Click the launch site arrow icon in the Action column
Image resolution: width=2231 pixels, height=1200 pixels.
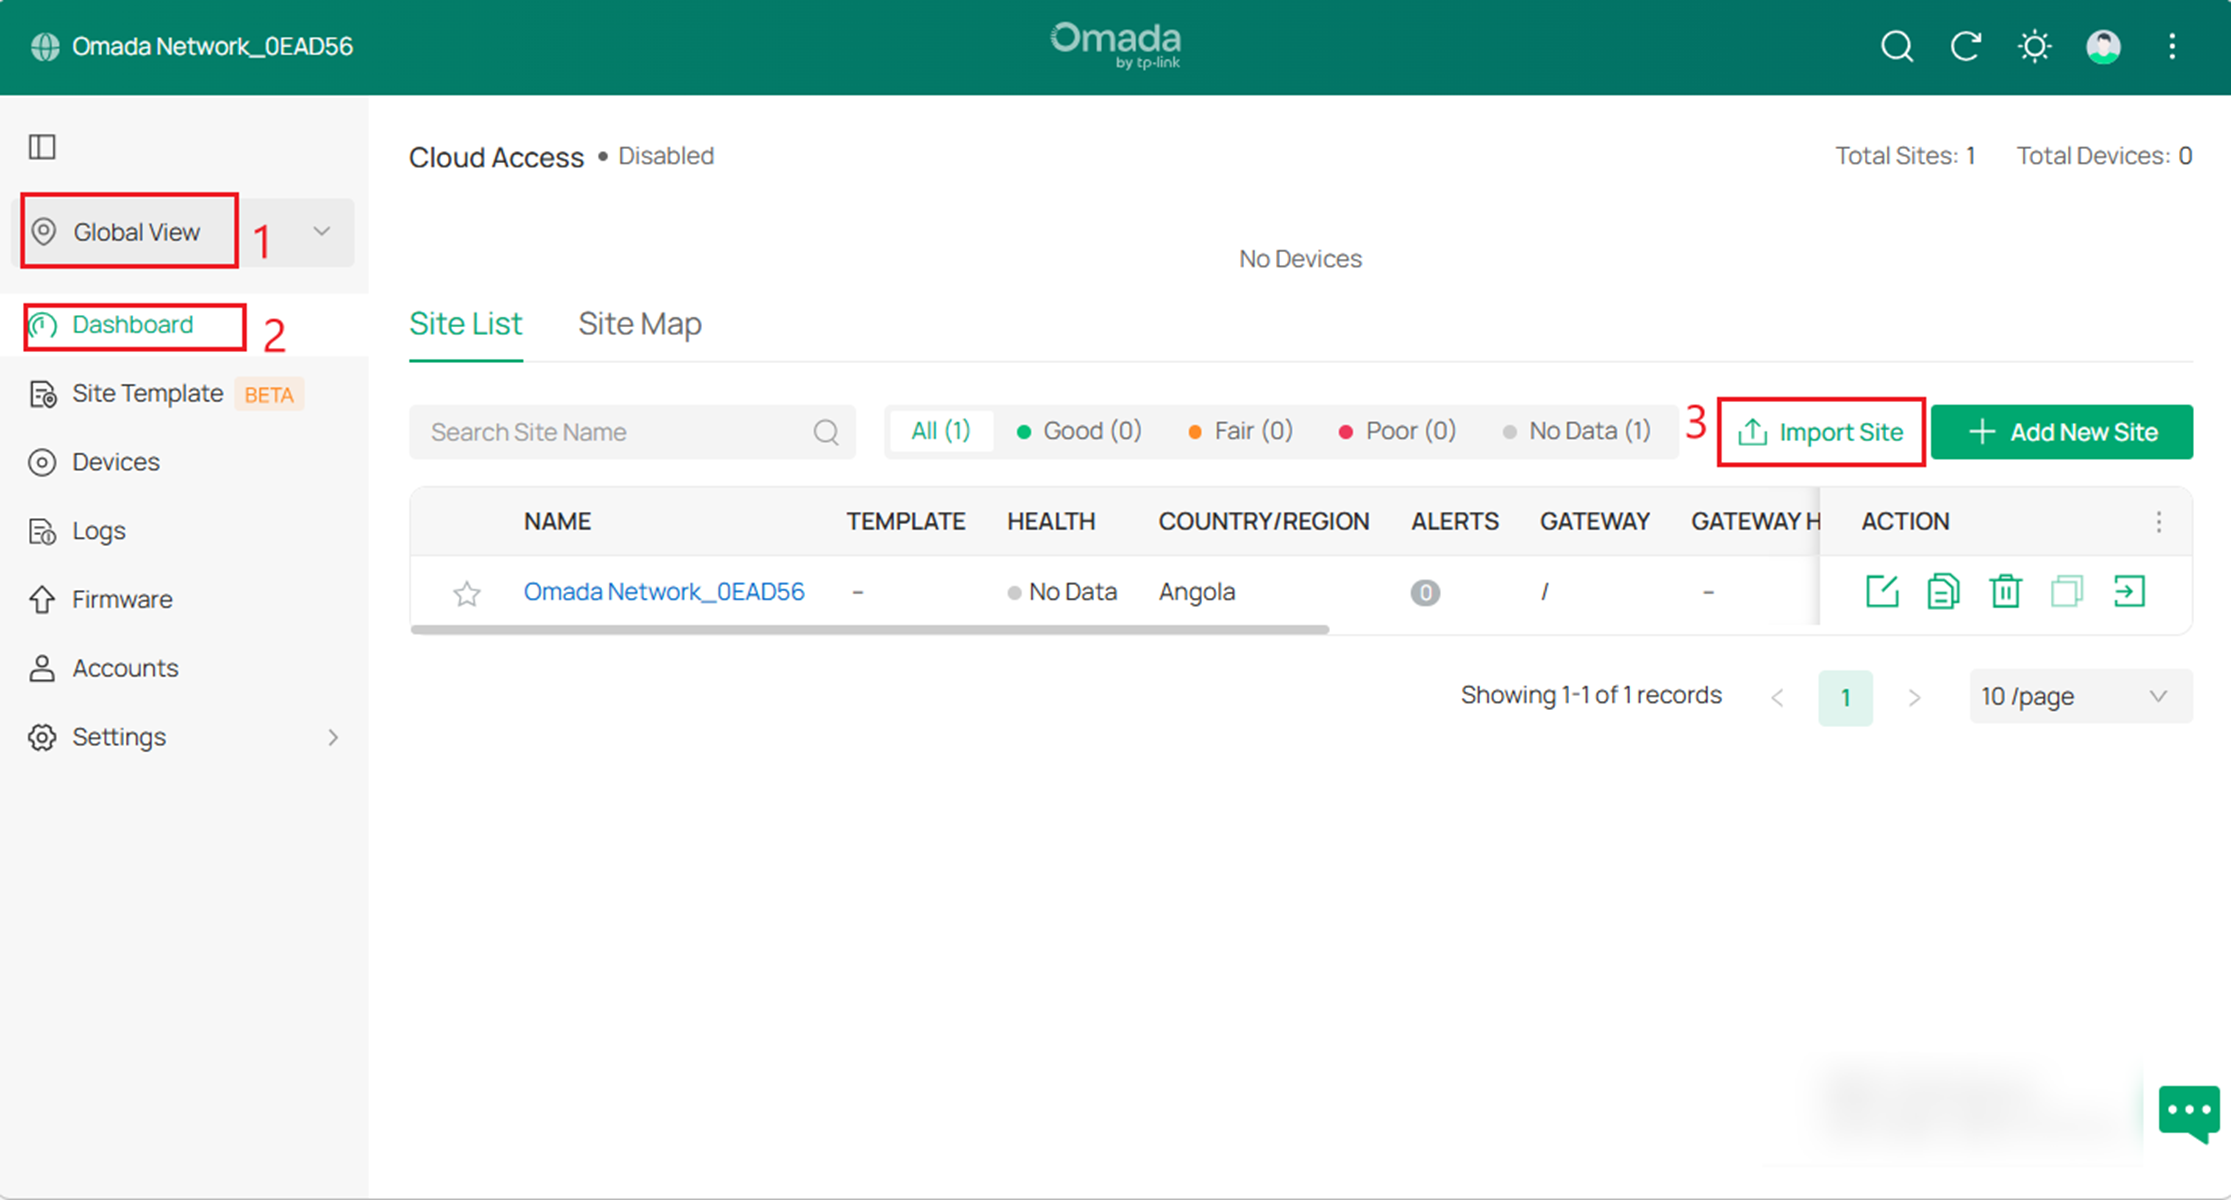coord(2129,591)
